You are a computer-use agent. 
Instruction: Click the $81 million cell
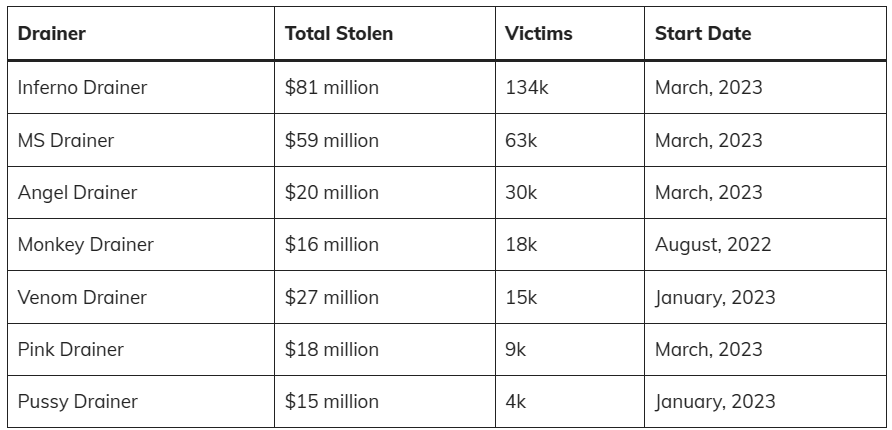332,88
